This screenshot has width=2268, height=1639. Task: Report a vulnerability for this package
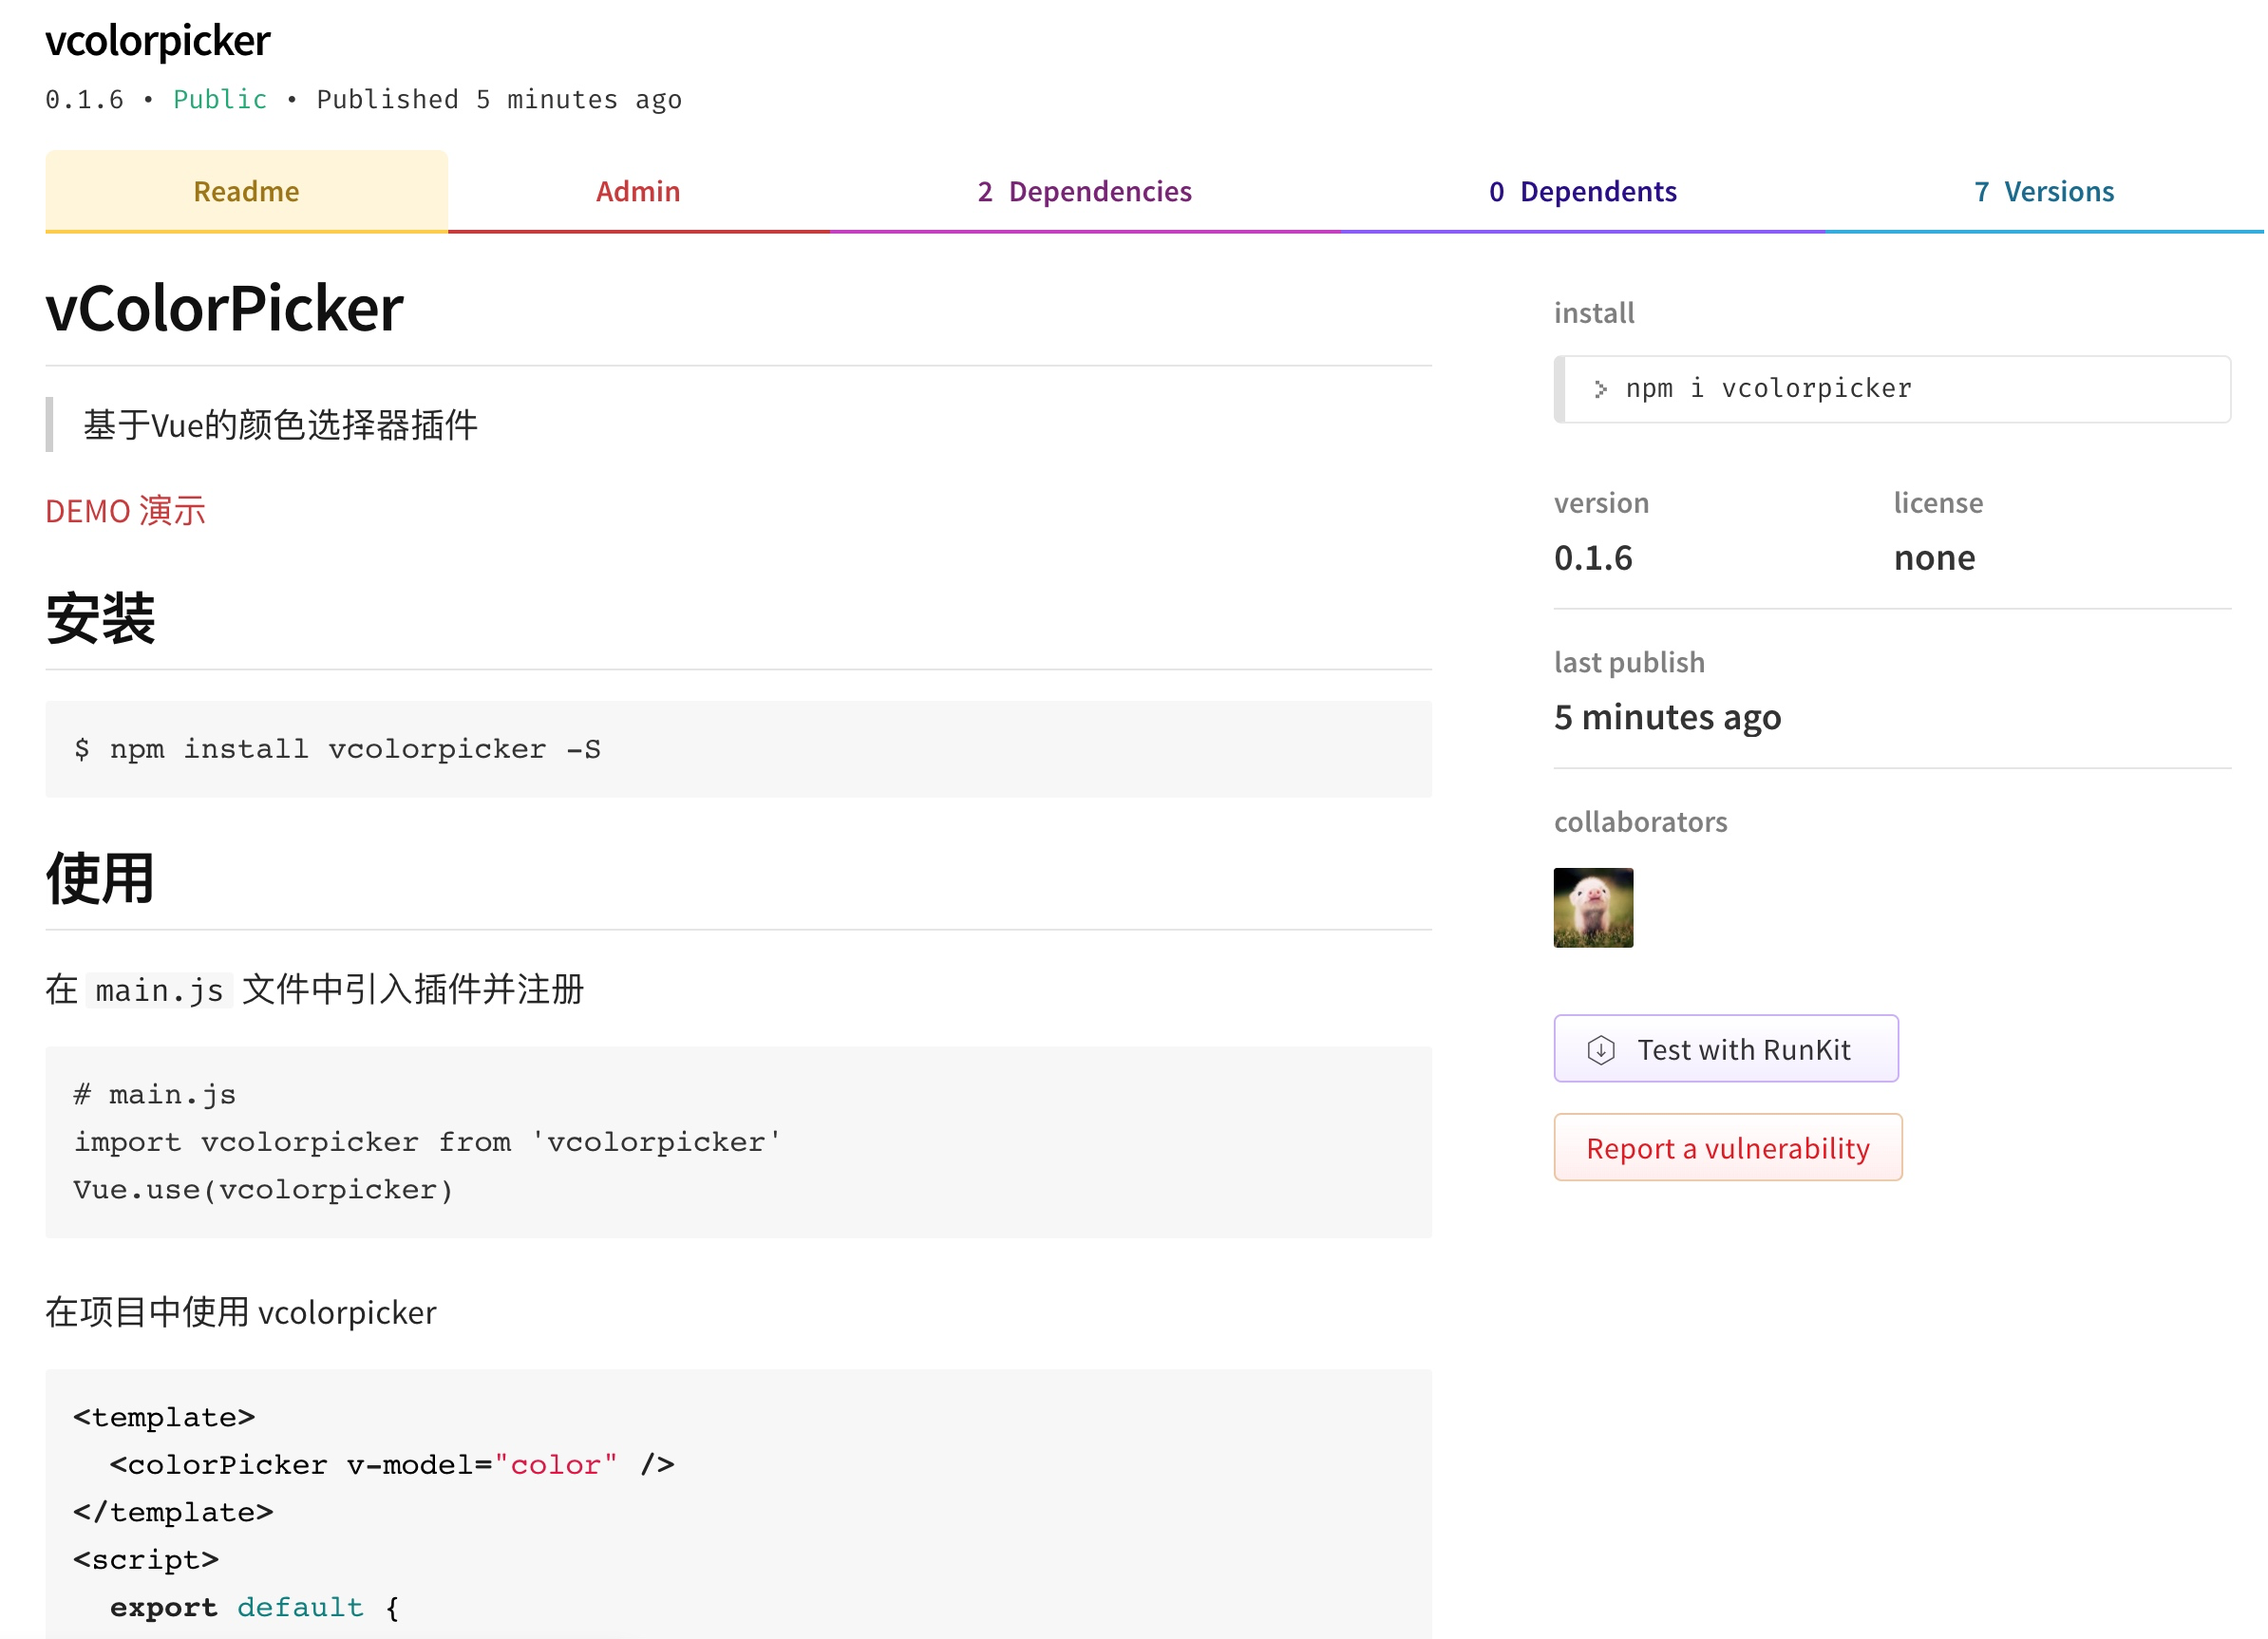(1728, 1147)
